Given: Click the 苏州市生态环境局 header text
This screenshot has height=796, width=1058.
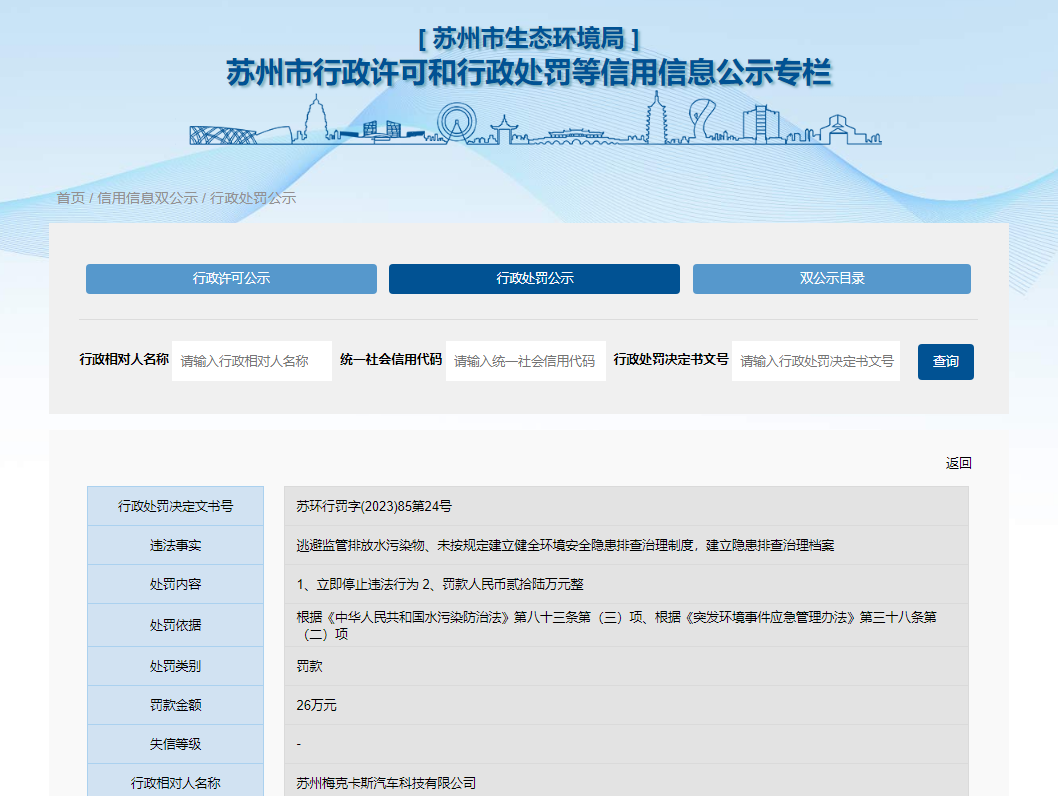Looking at the screenshot, I should pos(528,38).
